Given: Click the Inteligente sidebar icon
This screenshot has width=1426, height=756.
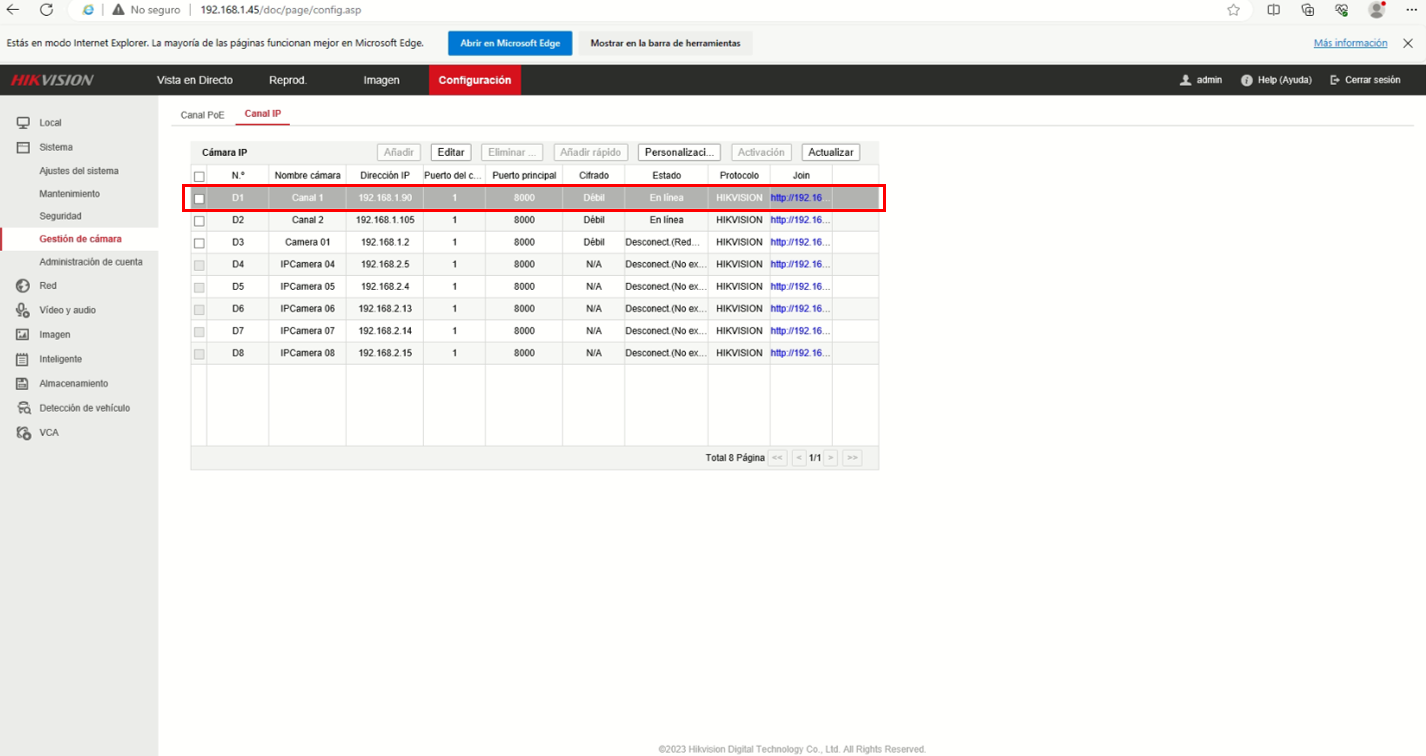Looking at the screenshot, I should coord(22,359).
